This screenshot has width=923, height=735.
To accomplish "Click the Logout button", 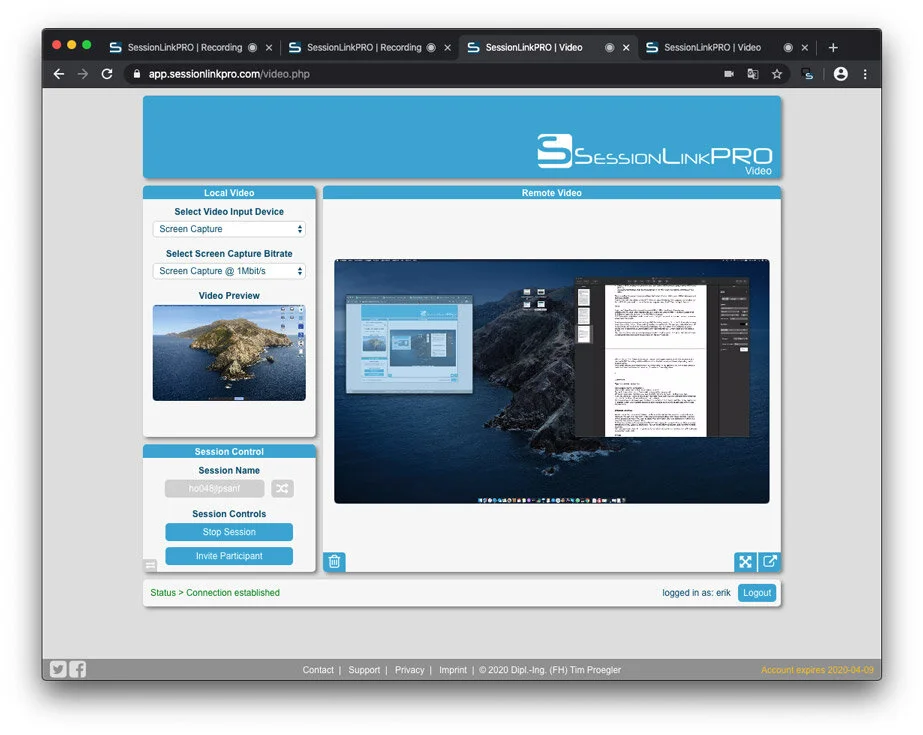I will pos(757,593).
